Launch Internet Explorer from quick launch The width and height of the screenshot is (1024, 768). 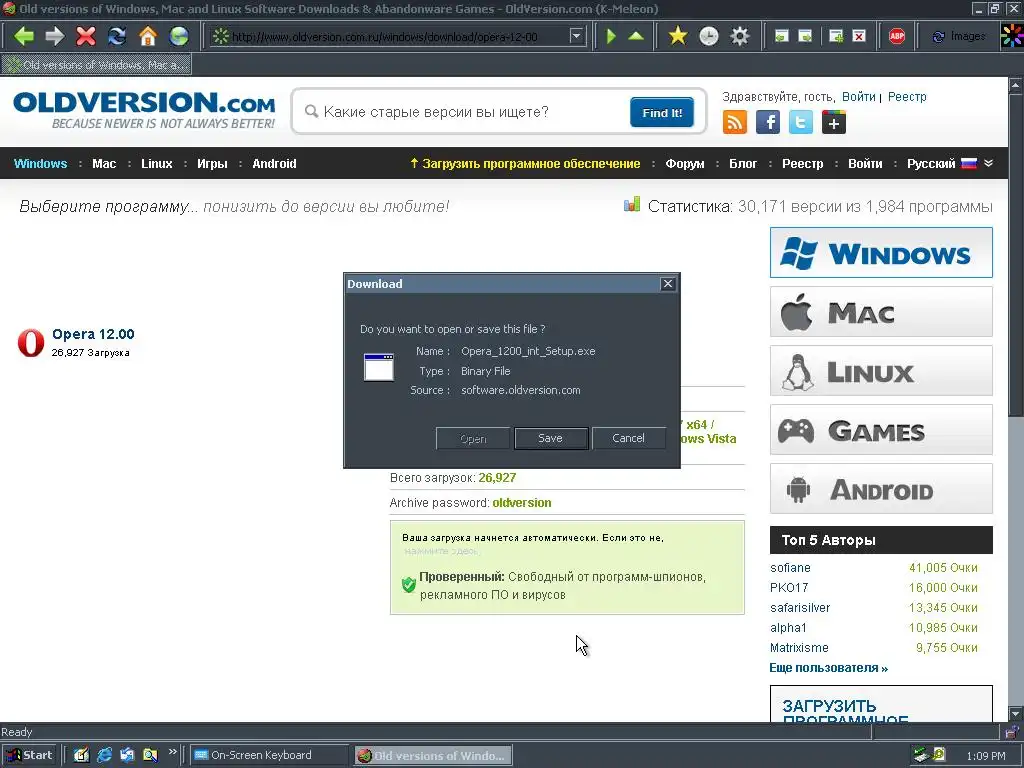pyautogui.click(x=104, y=755)
